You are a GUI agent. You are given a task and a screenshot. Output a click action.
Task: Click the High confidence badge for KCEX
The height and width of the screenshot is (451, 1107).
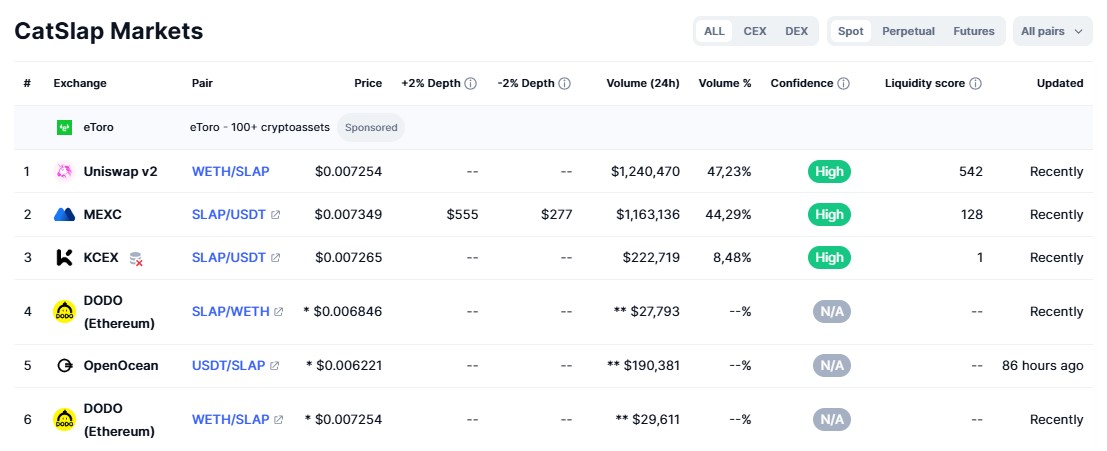pos(829,258)
